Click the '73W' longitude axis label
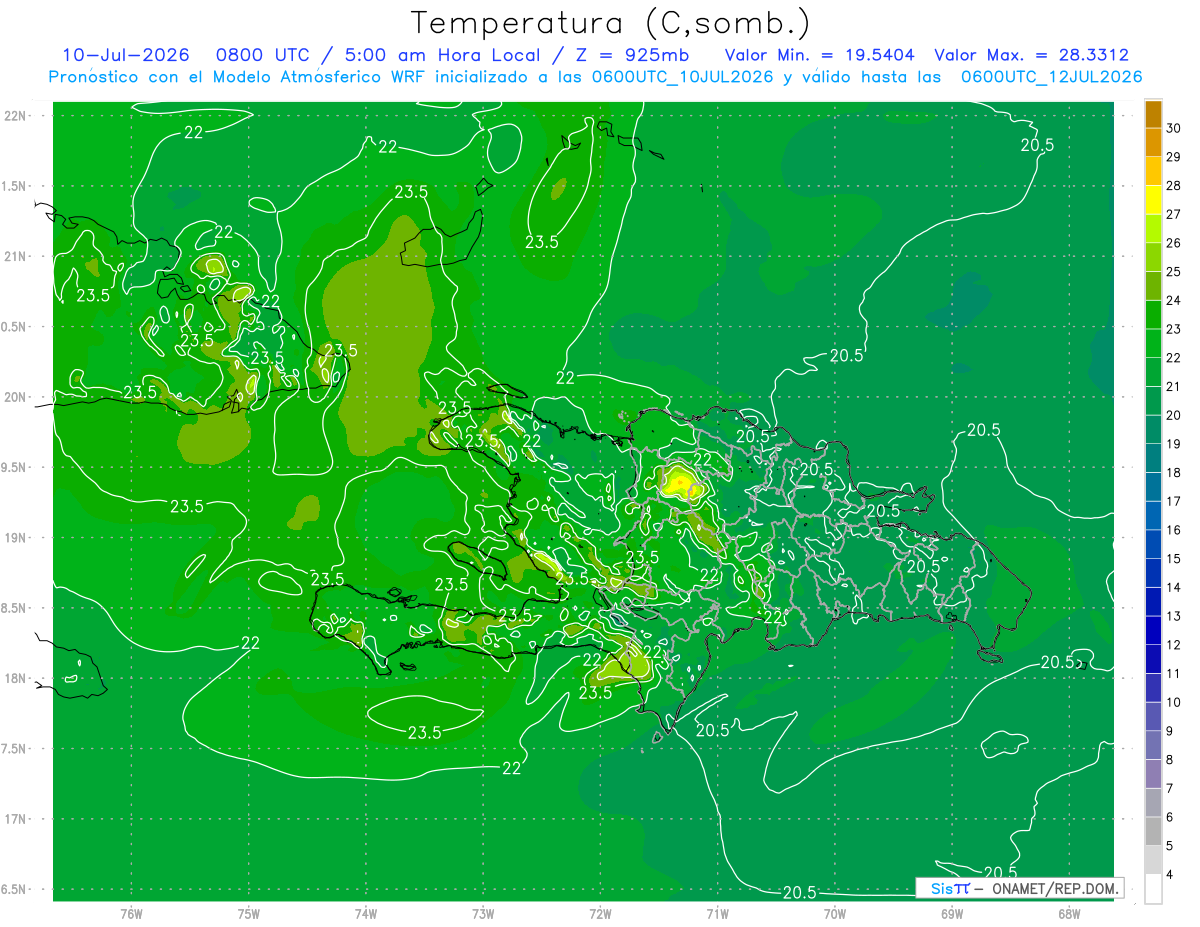Image resolution: width=1200 pixels, height=927 pixels. pos(483,914)
